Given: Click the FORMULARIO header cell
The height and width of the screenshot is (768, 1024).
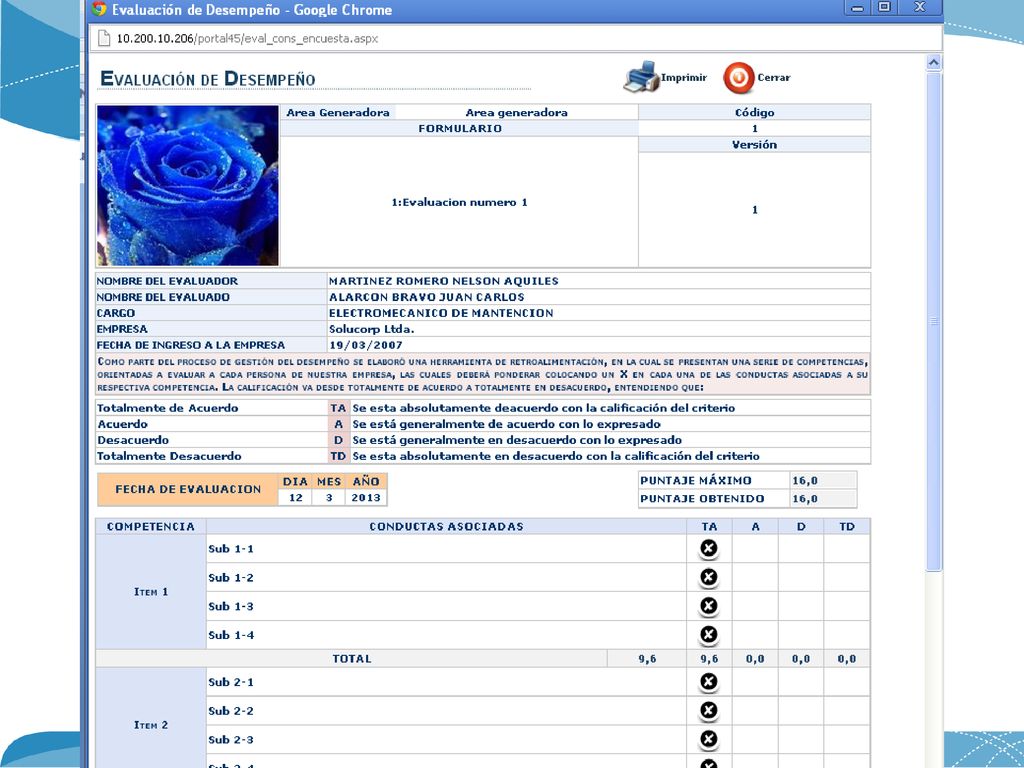Looking at the screenshot, I should click(x=460, y=129).
